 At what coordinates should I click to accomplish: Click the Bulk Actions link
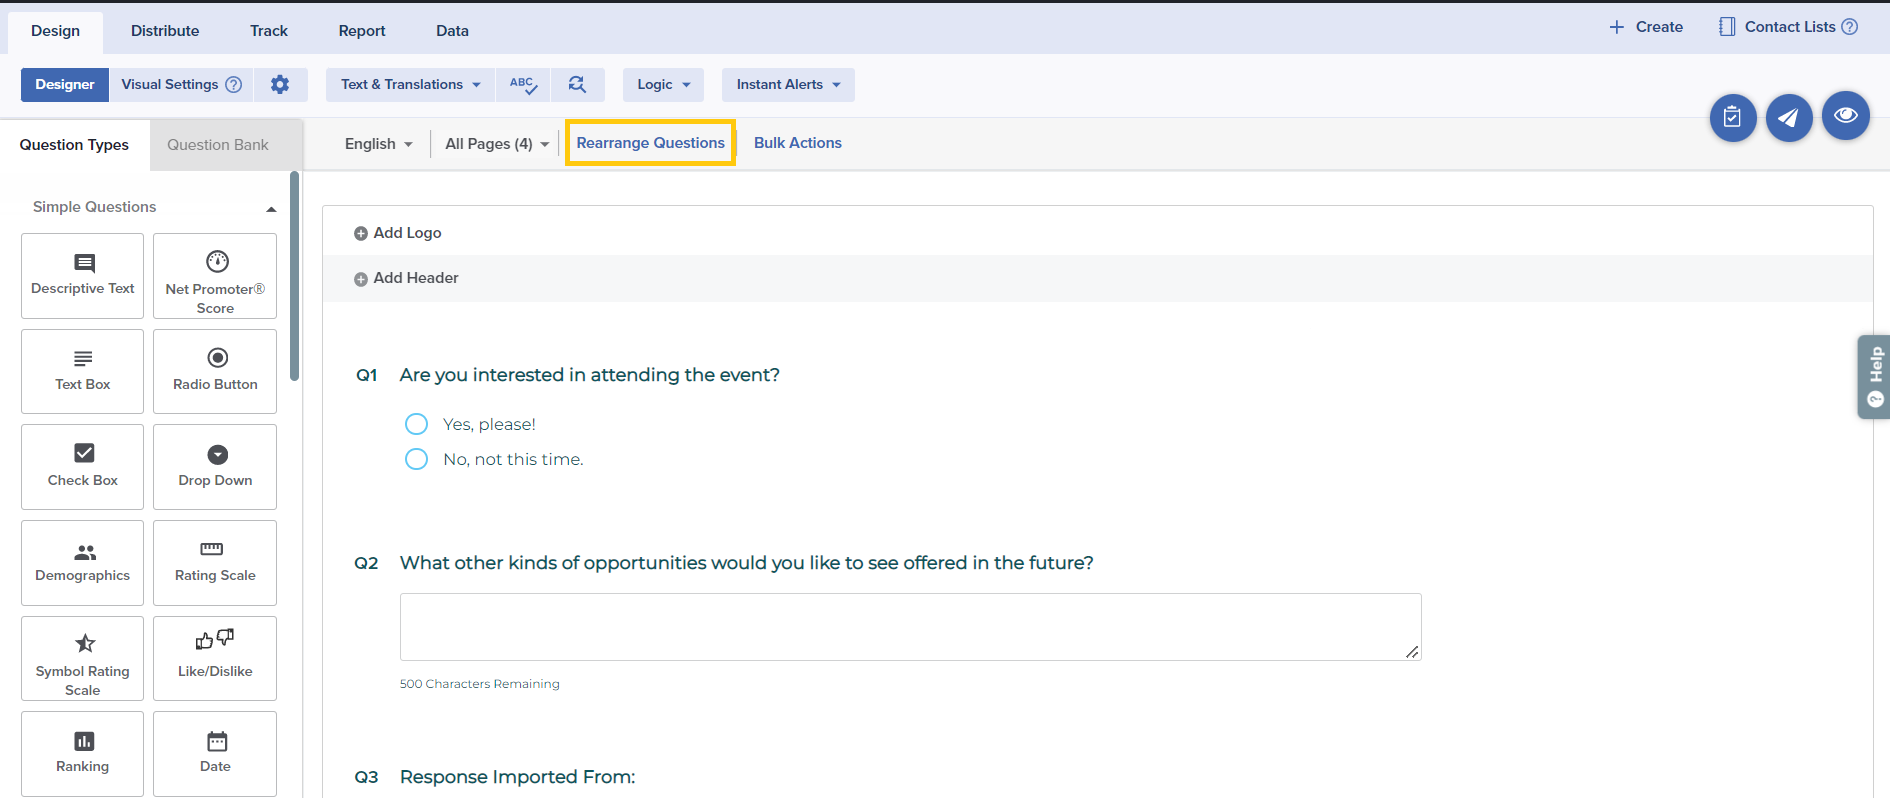click(797, 143)
